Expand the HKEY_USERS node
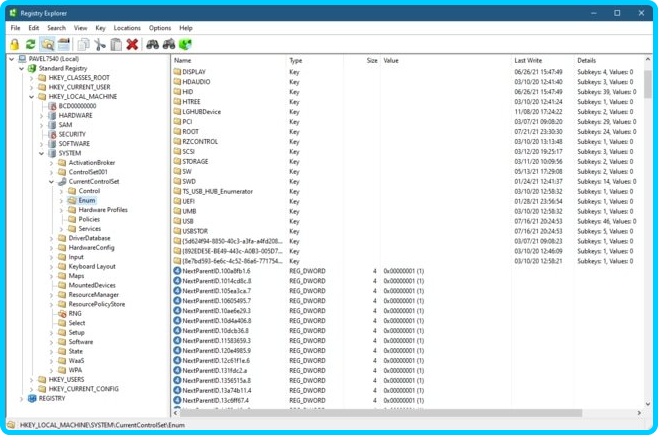The width and height of the screenshot is (658, 435). pos(31,380)
